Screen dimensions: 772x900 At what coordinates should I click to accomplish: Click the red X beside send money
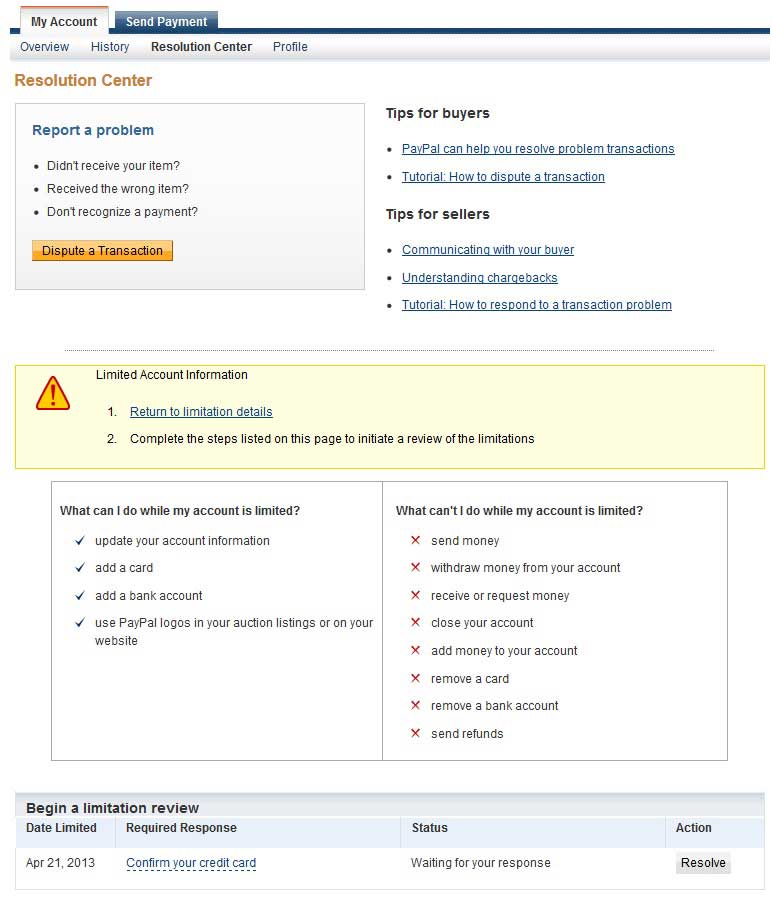coord(415,540)
